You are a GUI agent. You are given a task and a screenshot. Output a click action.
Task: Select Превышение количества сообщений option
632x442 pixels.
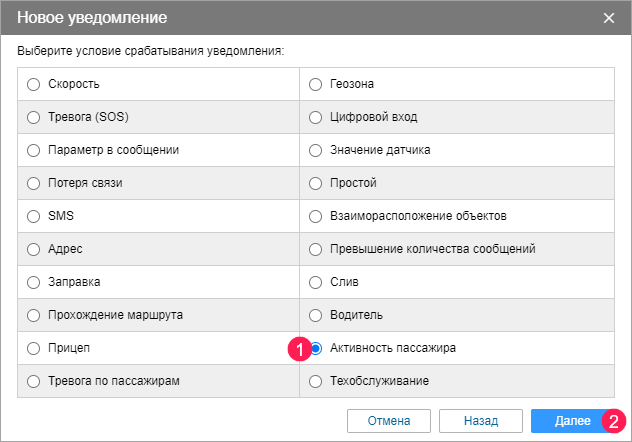(316, 249)
